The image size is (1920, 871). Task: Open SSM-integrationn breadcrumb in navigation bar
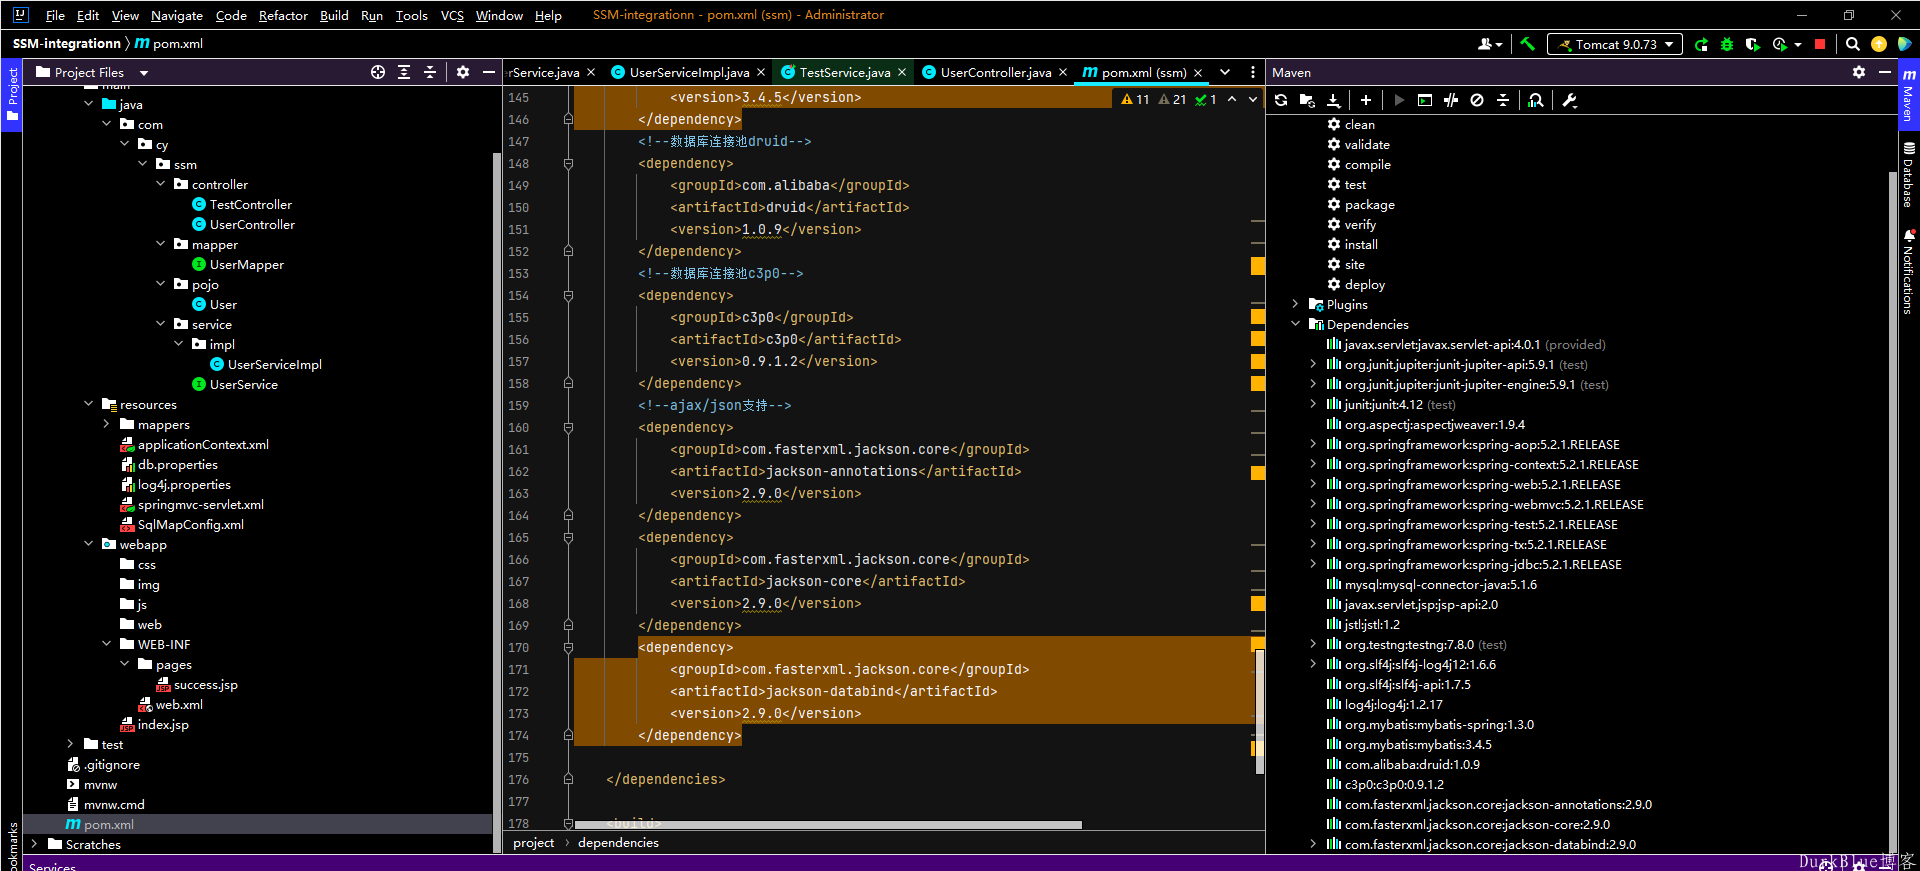tap(66, 44)
